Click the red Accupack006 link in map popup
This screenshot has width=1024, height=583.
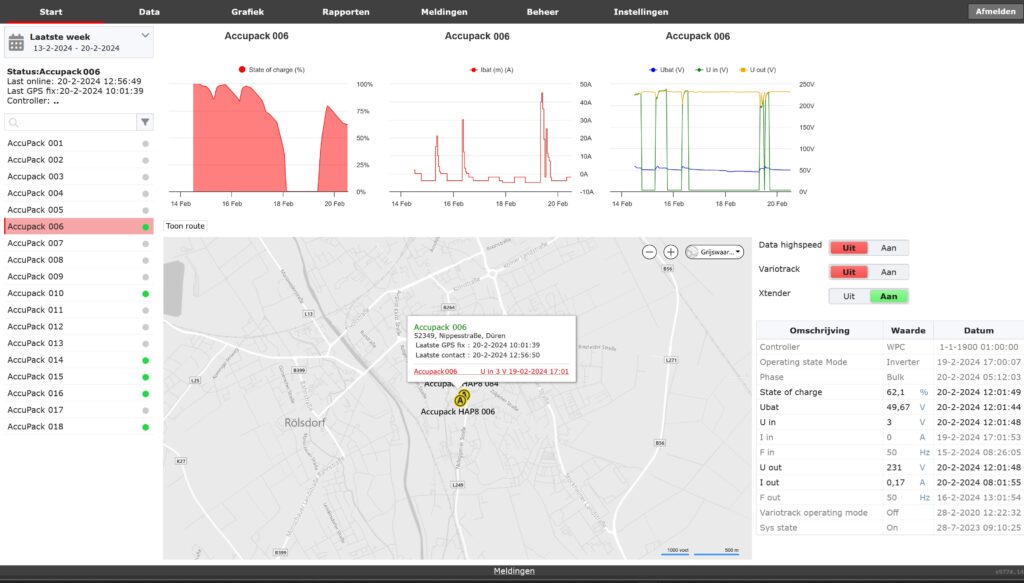click(x=435, y=371)
